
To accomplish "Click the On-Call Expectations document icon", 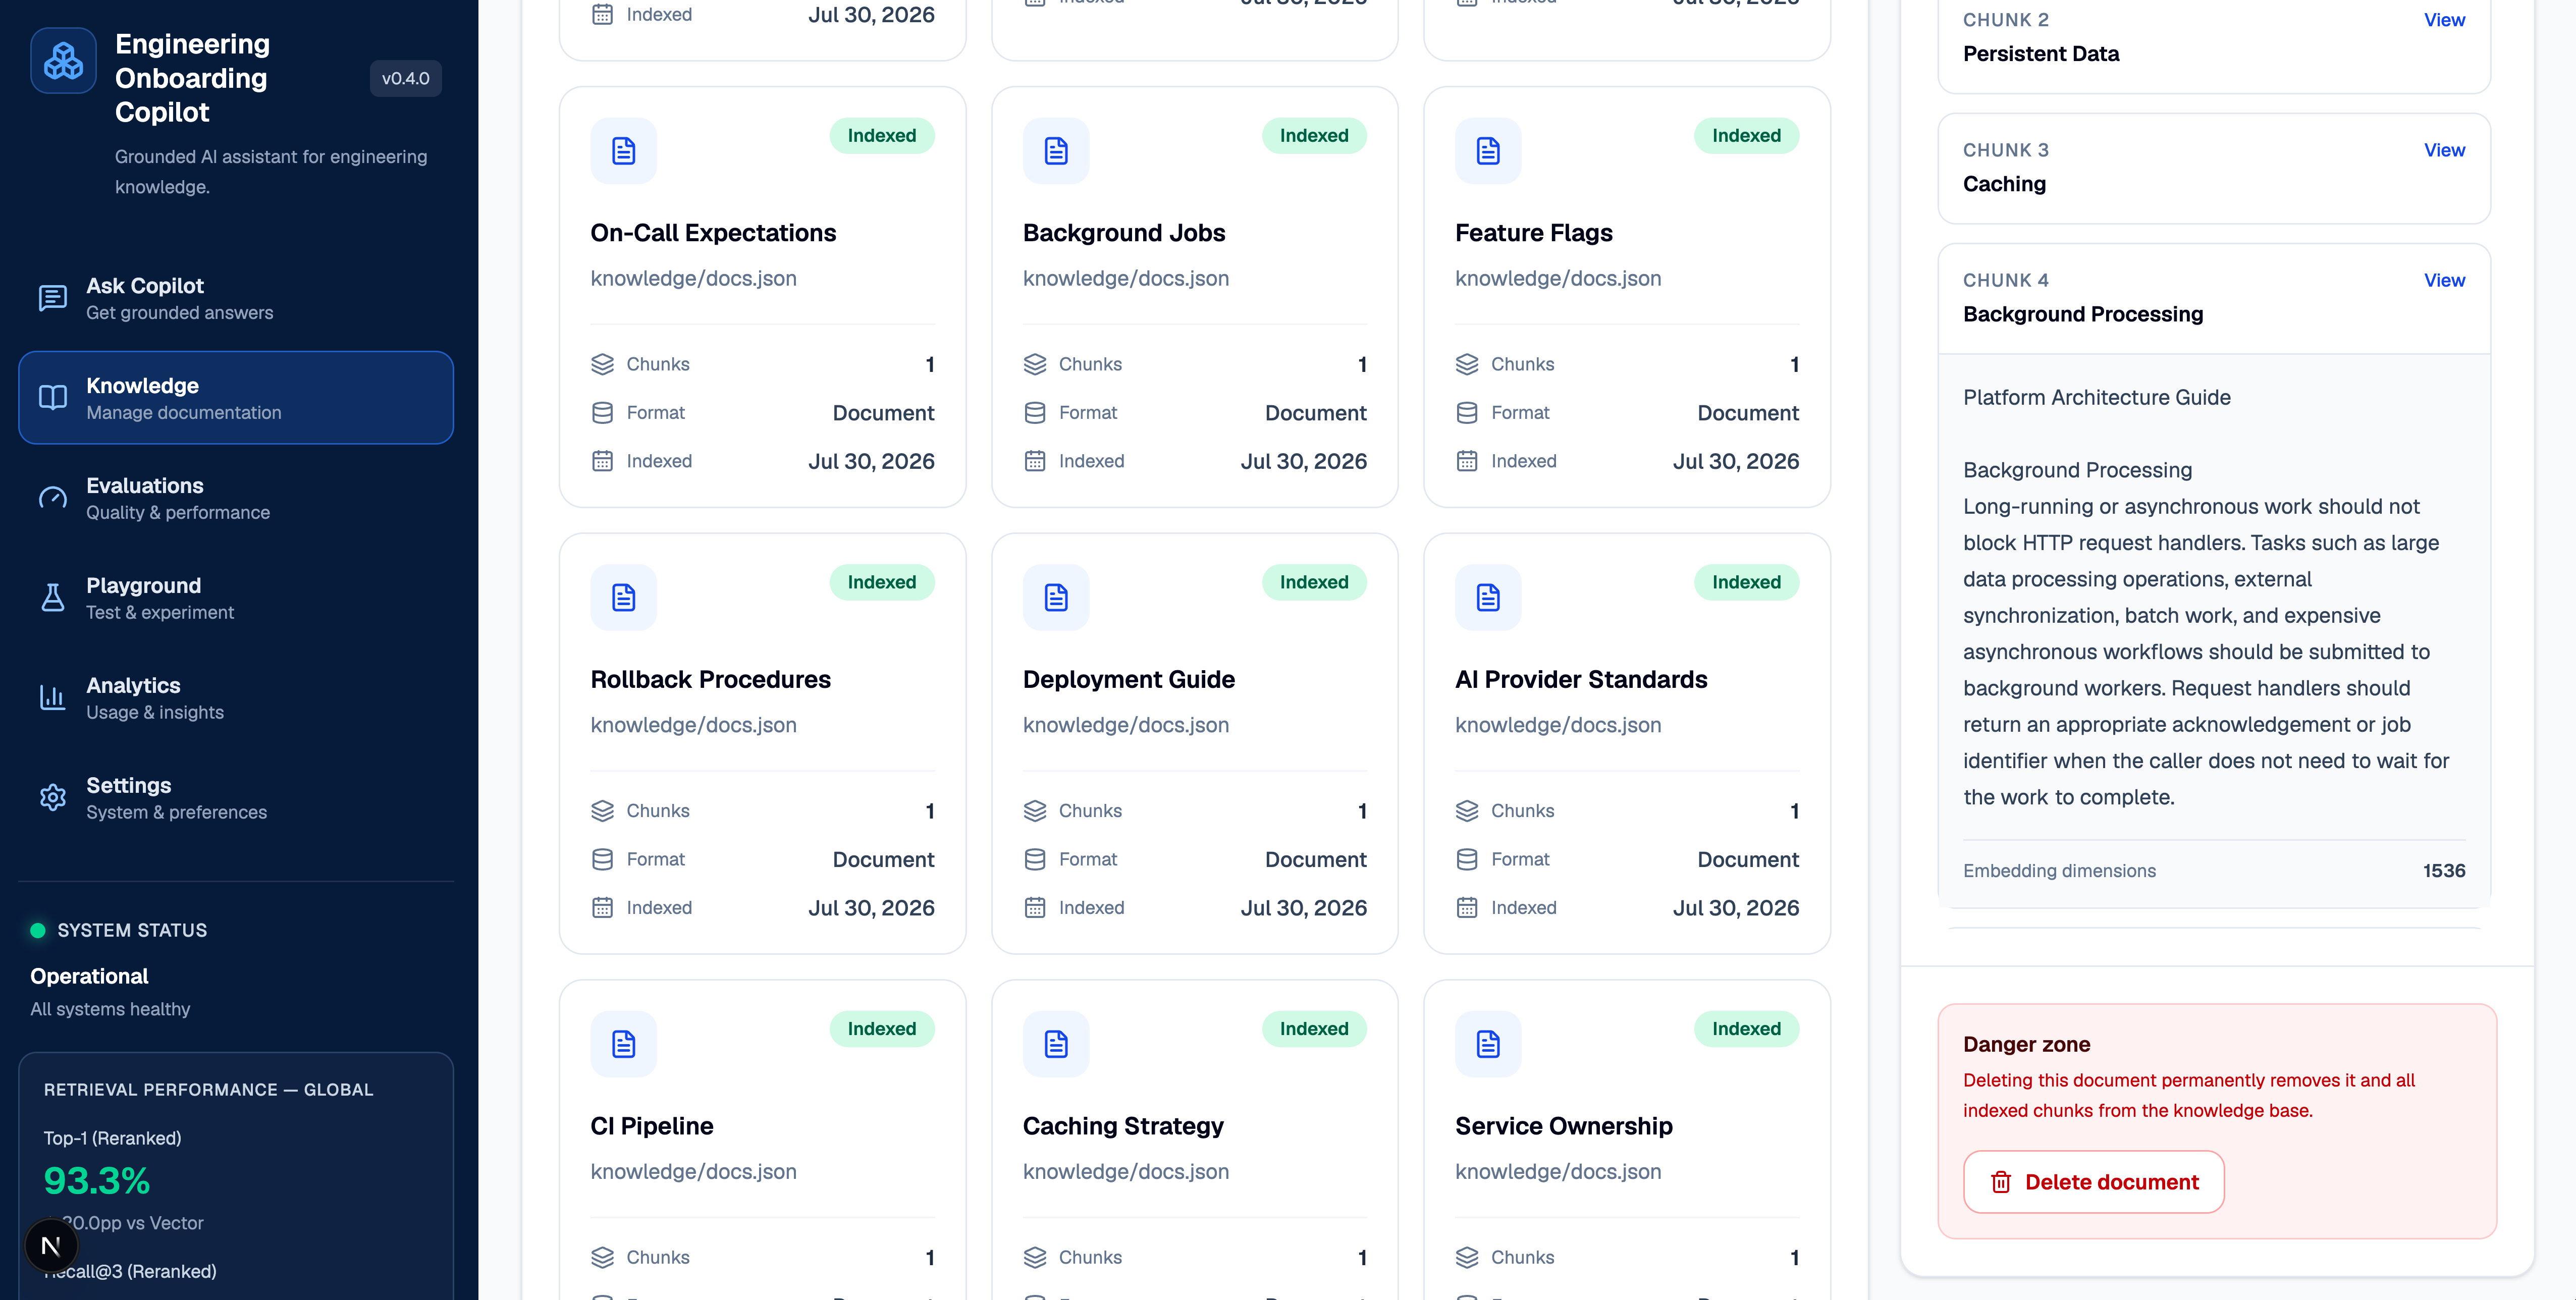I will tap(624, 151).
